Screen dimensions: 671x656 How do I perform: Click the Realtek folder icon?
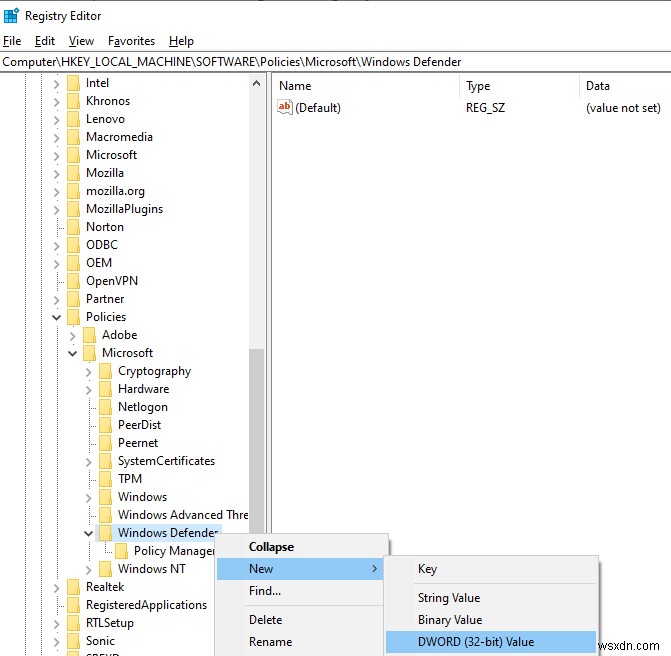point(74,587)
